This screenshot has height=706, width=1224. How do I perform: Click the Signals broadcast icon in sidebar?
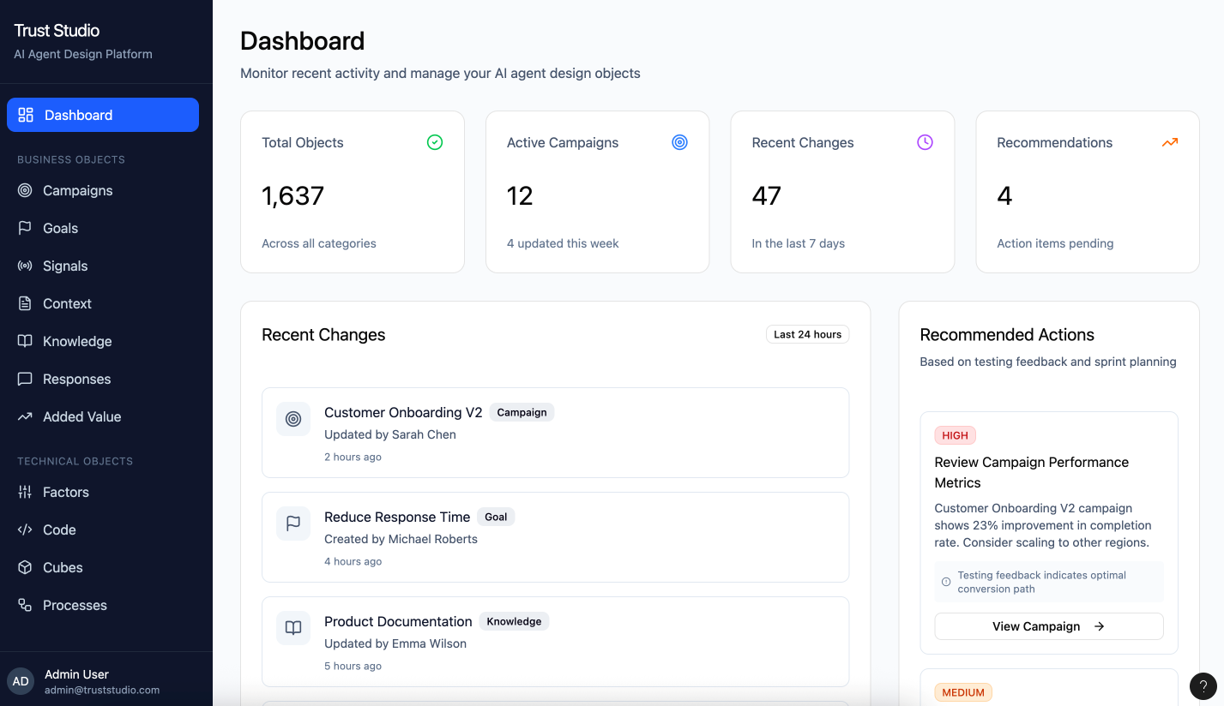[x=25, y=266]
